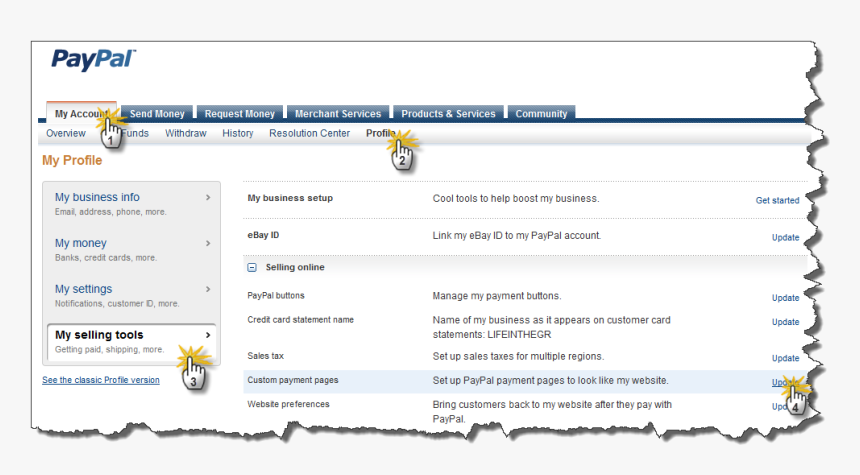This screenshot has width=860, height=475.
Task: Expand My settings chevron arrow
Action: [208, 289]
